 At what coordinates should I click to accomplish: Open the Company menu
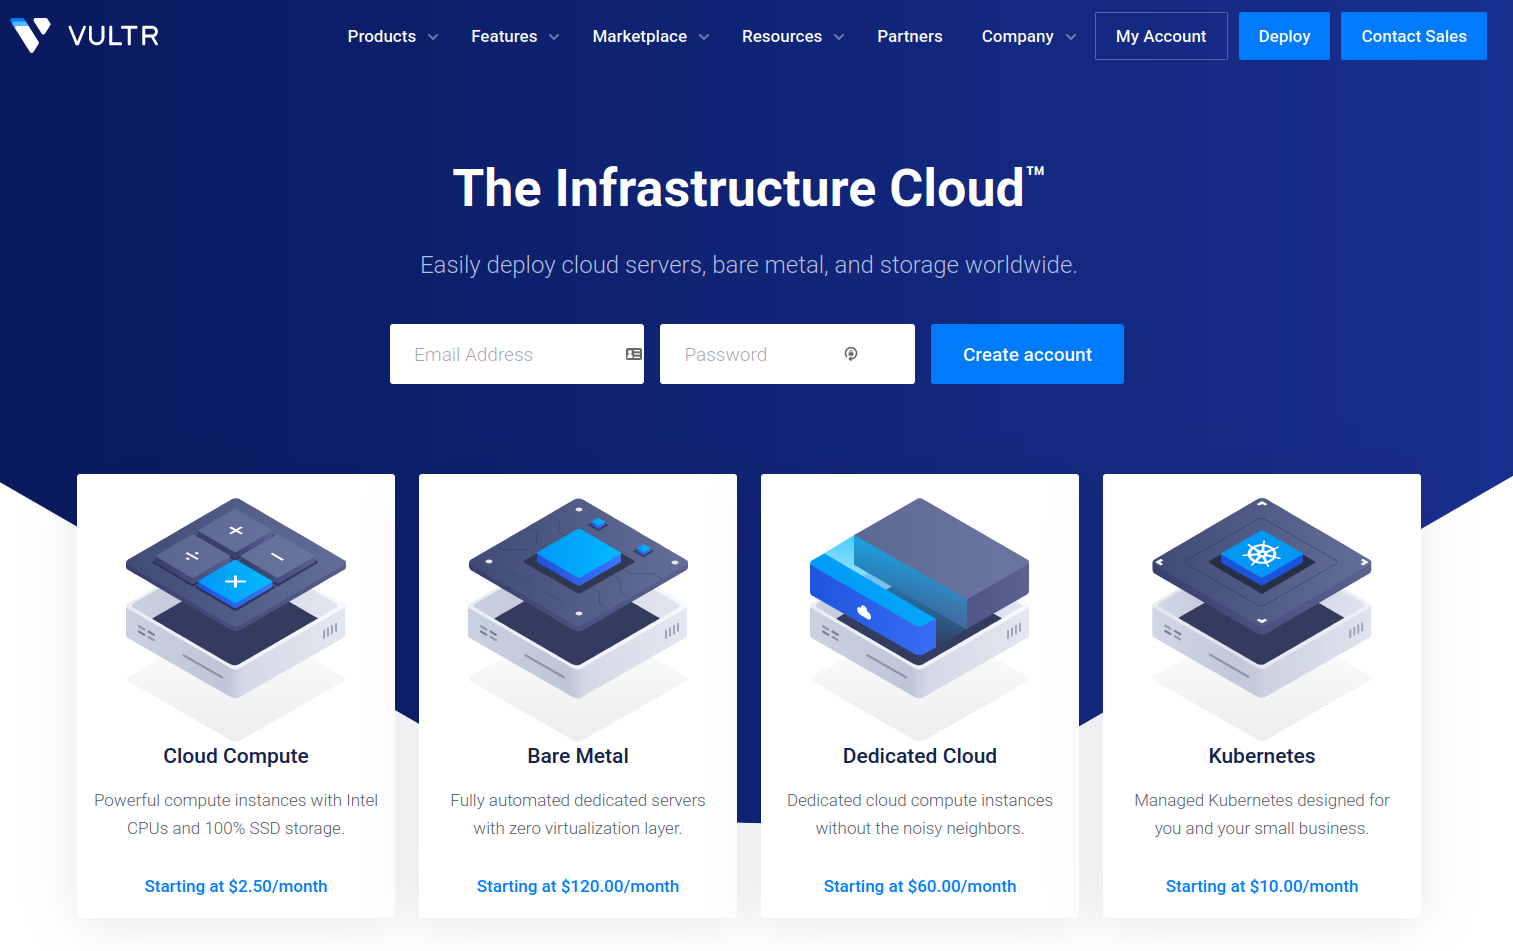(1018, 36)
